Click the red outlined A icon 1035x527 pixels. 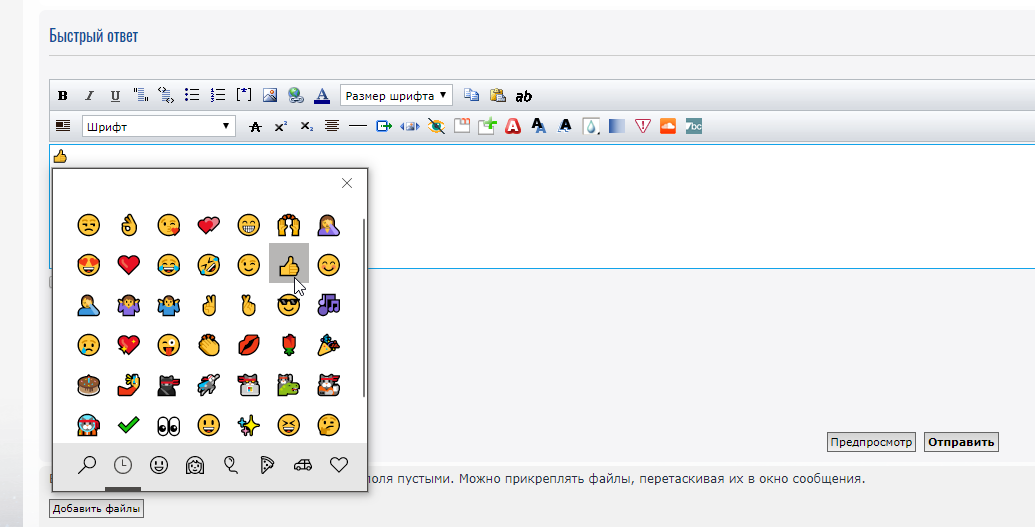pyautogui.click(x=513, y=125)
